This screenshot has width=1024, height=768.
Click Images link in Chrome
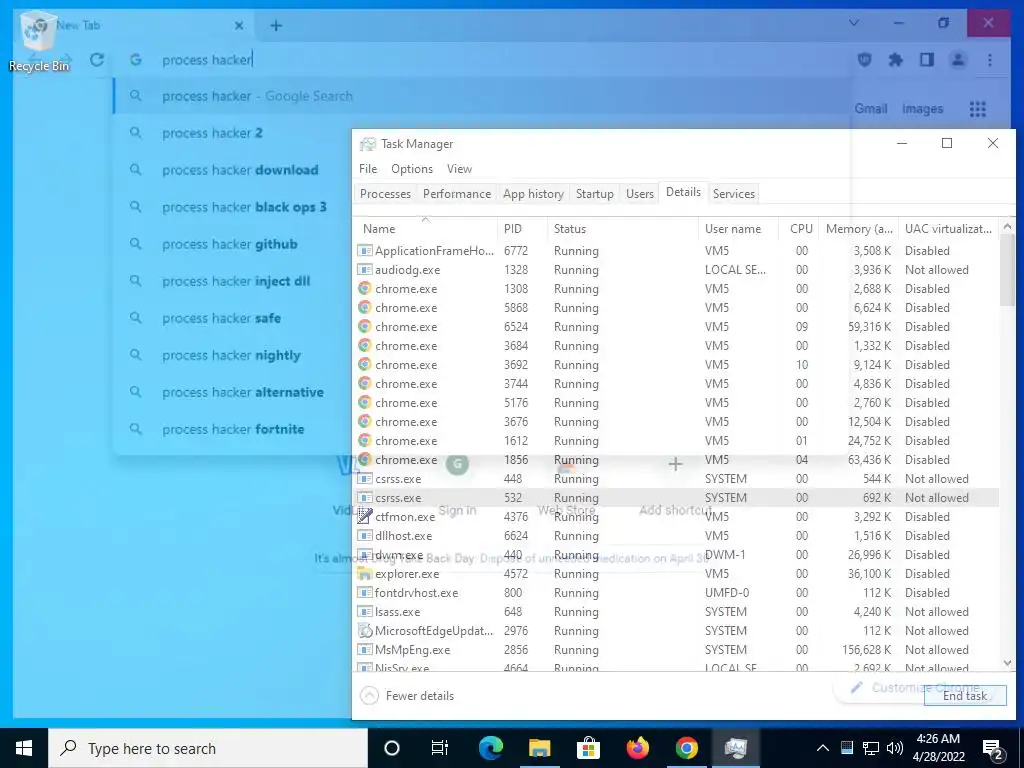[922, 109]
